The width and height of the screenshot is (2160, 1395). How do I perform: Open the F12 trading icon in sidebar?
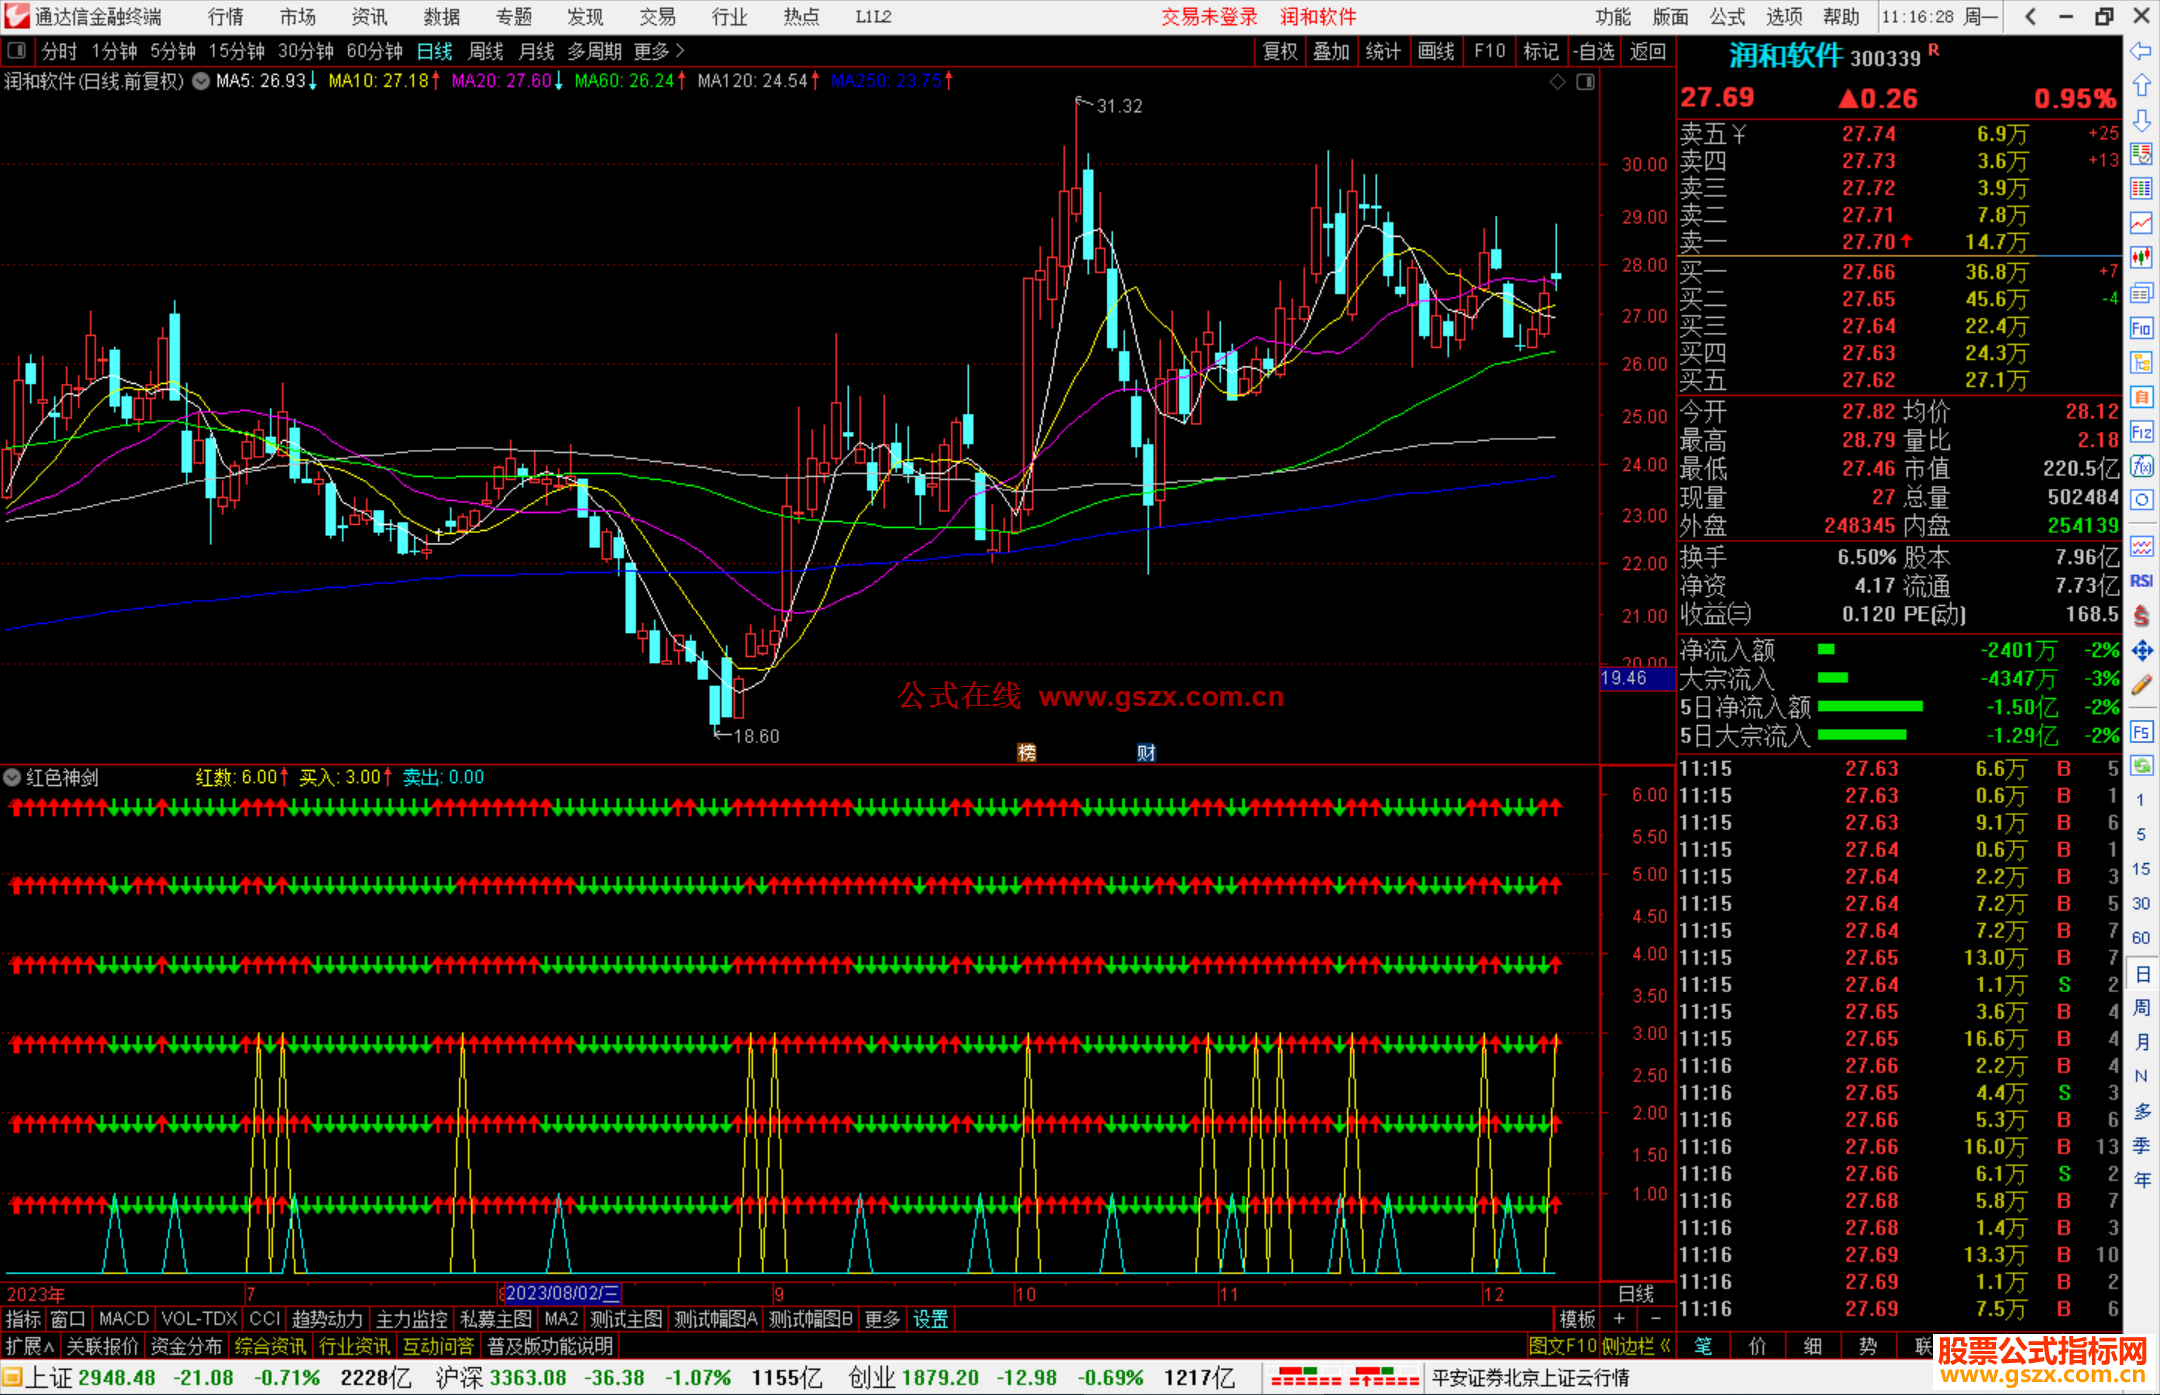[x=2141, y=432]
